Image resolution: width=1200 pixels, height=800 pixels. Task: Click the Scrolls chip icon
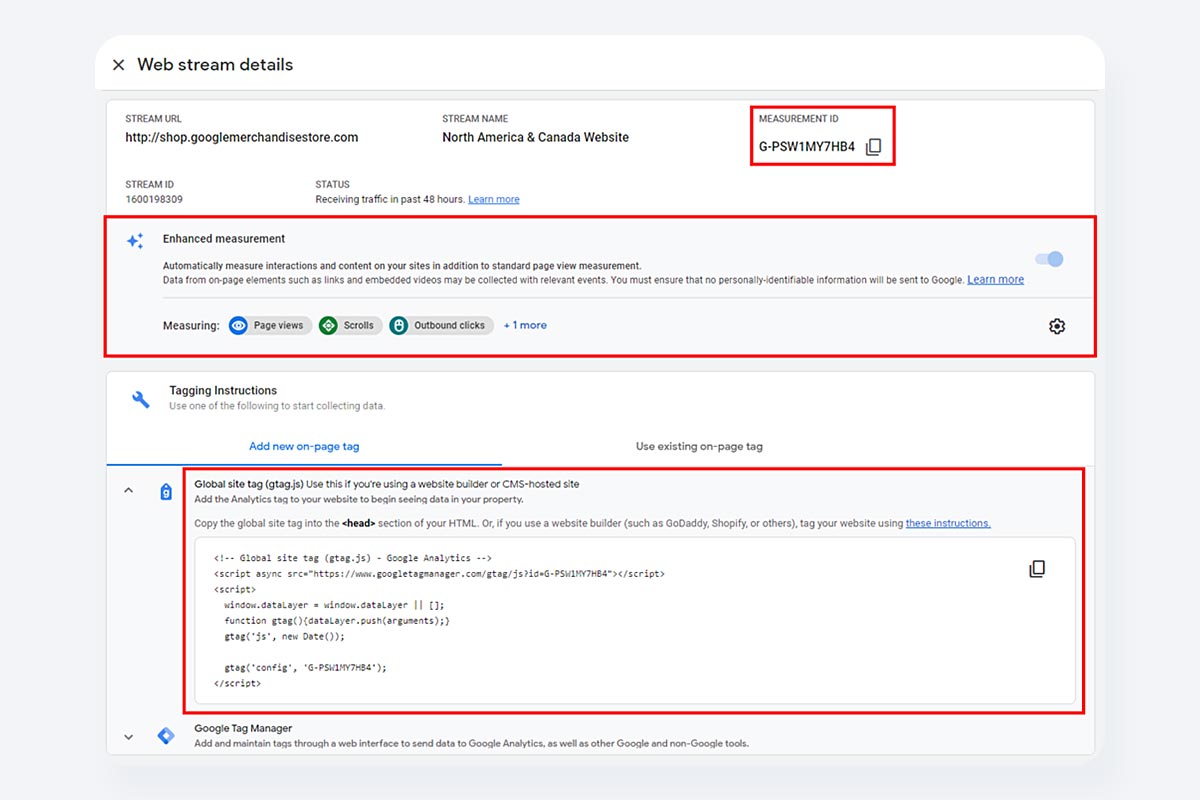click(x=328, y=326)
